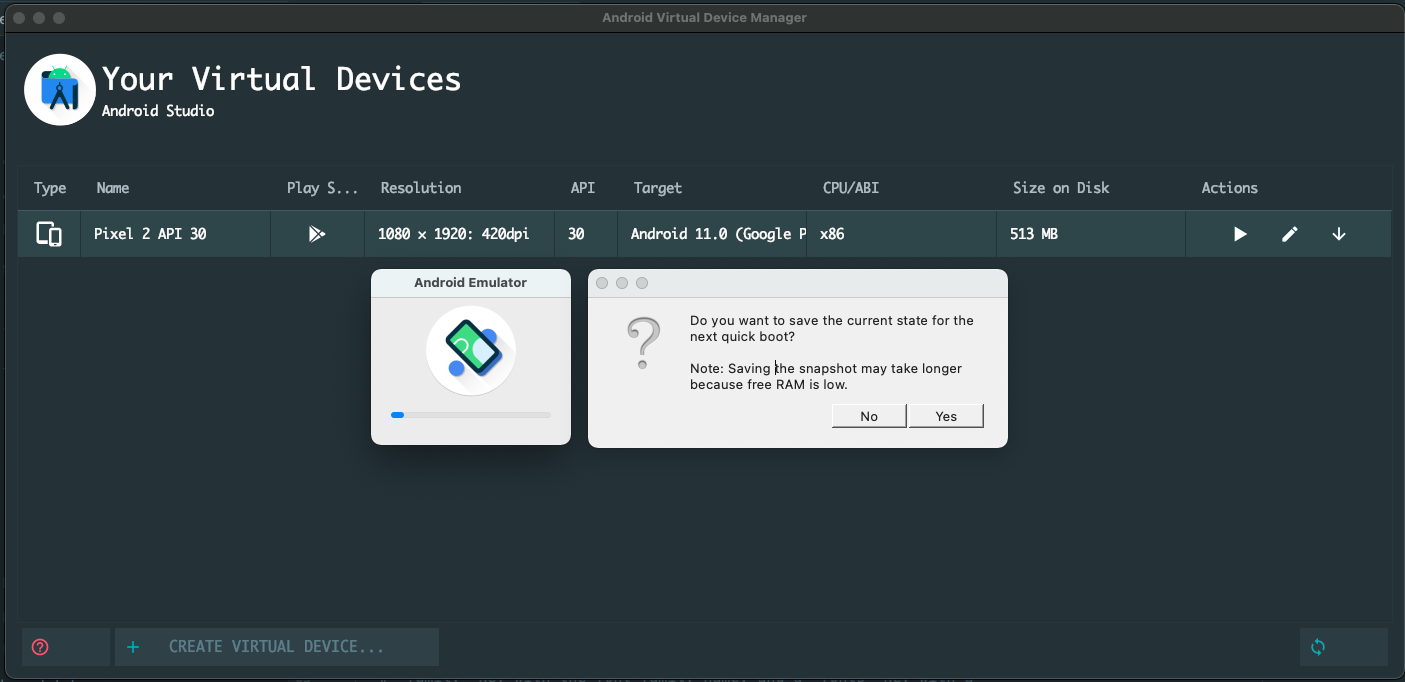Click the 1080 × 1920: 420dpi resolution cell
Image resolution: width=1405 pixels, height=682 pixels.
coord(459,234)
